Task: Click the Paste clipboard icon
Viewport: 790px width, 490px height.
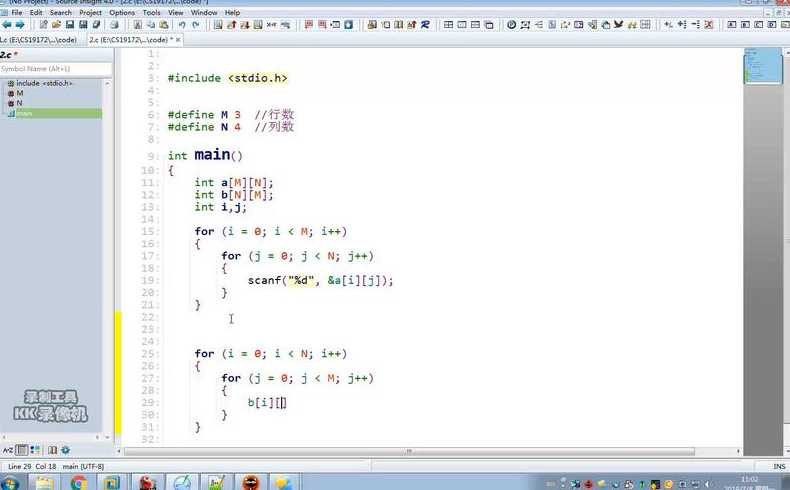Action: pos(164,24)
